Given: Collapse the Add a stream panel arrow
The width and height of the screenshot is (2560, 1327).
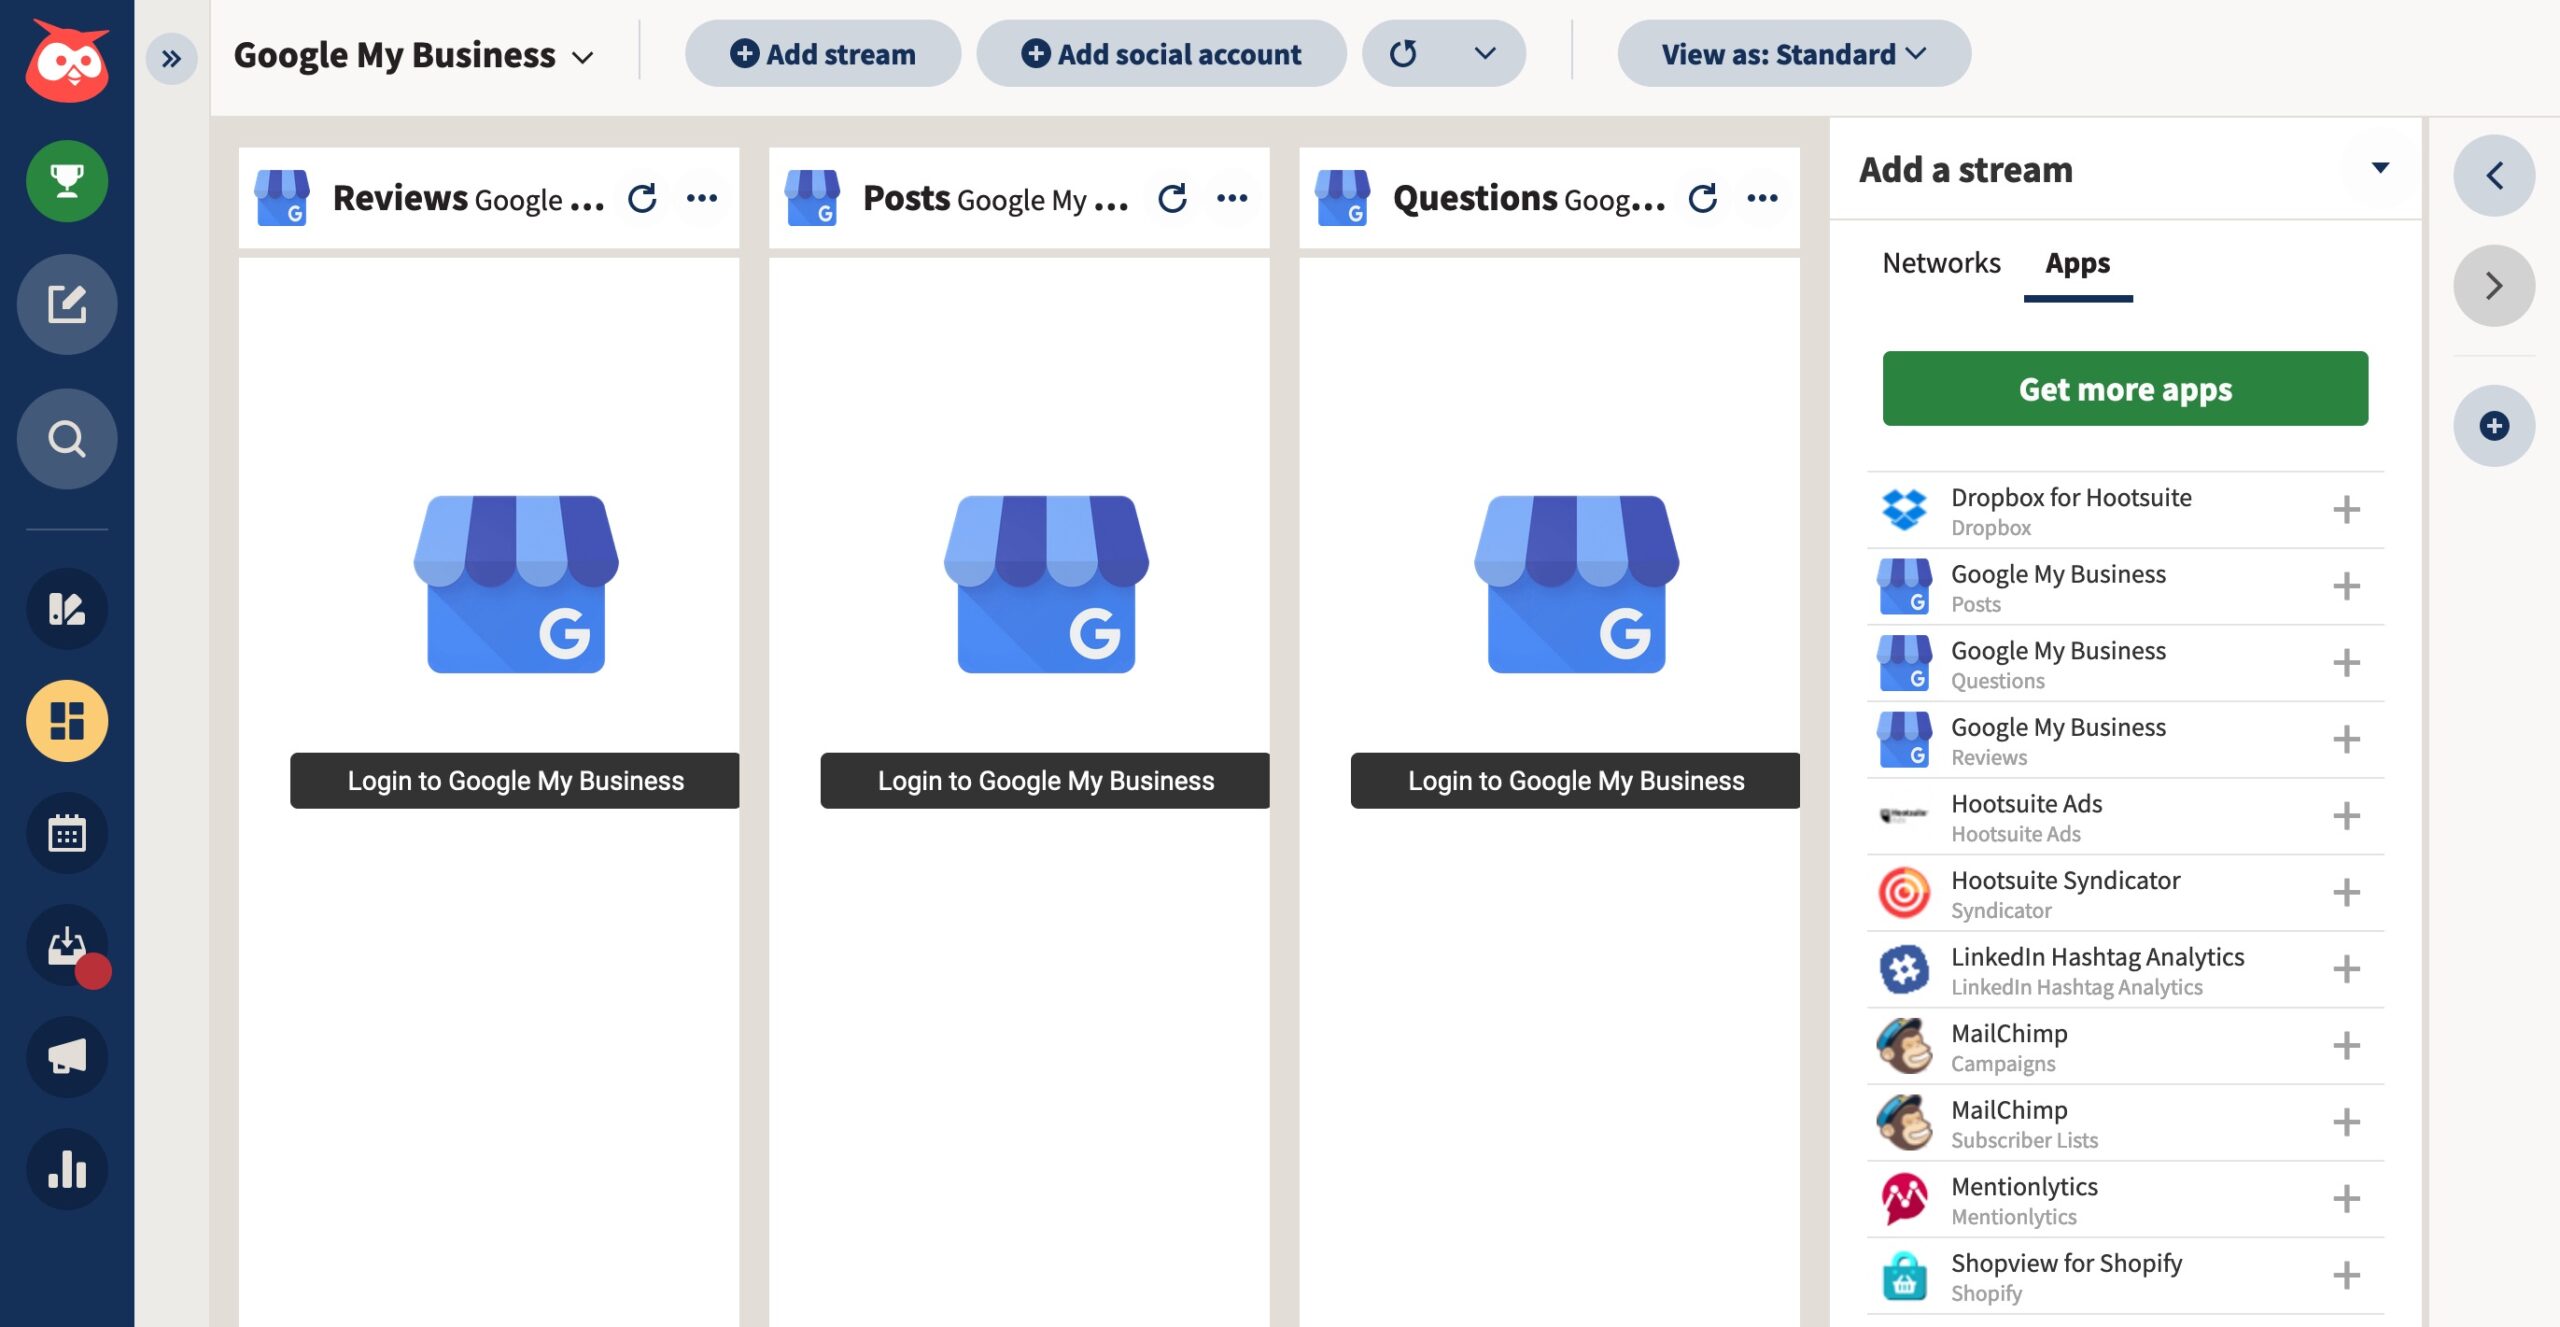Looking at the screenshot, I should click(x=2380, y=168).
